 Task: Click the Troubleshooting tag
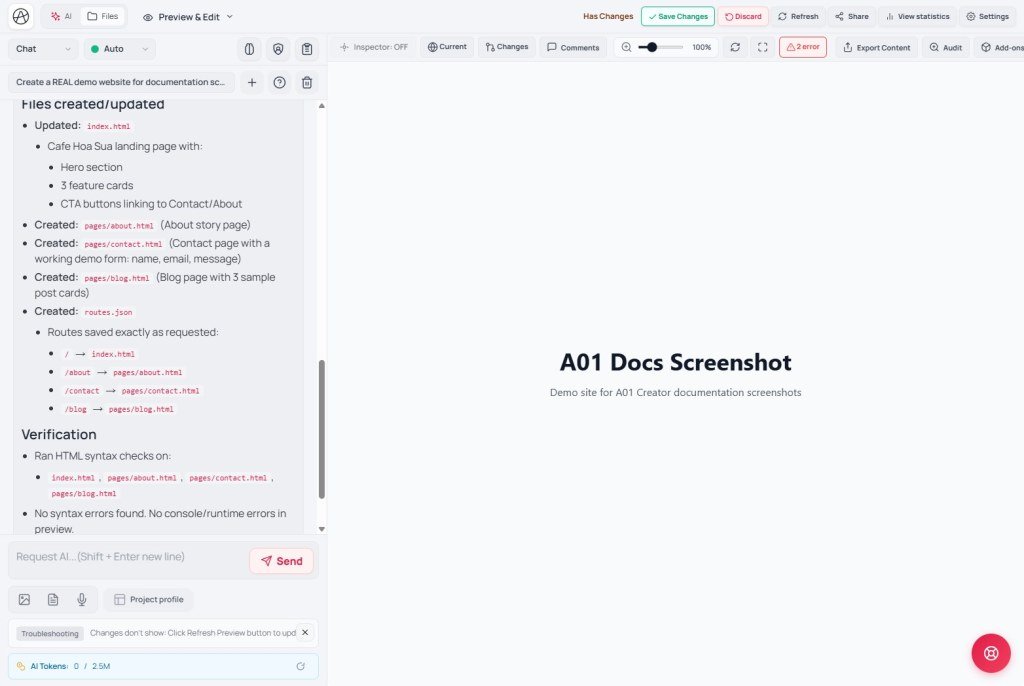click(50, 633)
